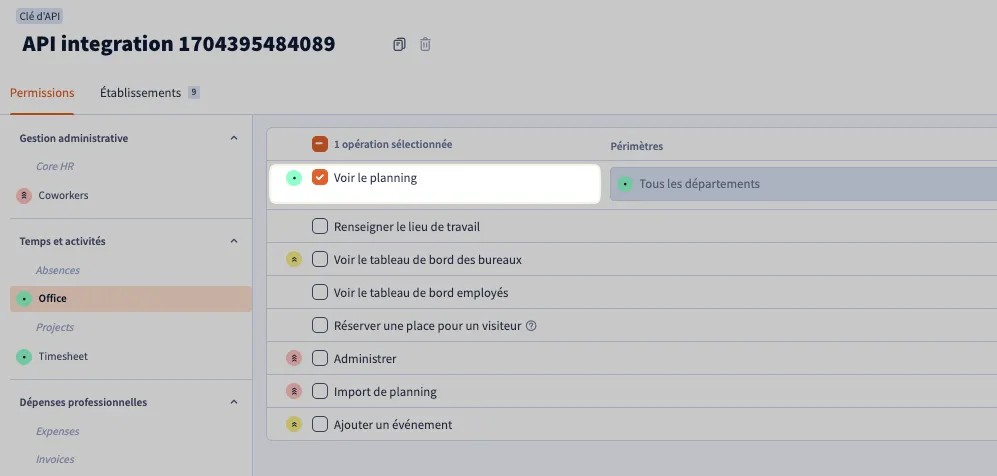Image resolution: width=997 pixels, height=476 pixels.
Task: Delete the API key with the trash icon
Action: pos(425,44)
